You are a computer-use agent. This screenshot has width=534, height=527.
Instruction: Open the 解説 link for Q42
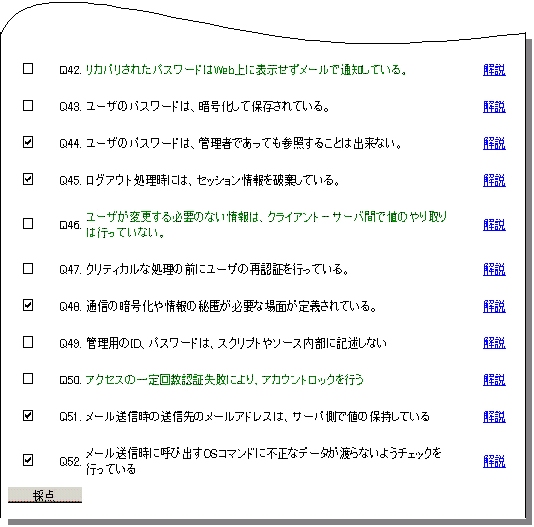tap(494, 70)
